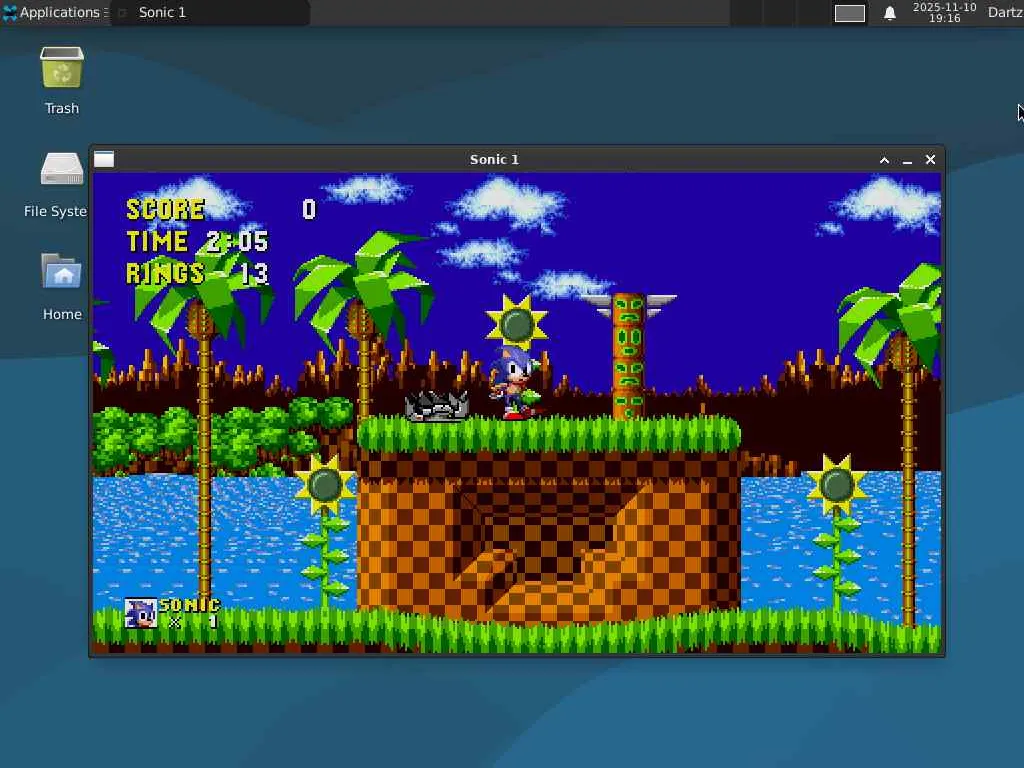Click the date and time clock
Viewport: 1024px width, 768px height.
[x=944, y=12]
